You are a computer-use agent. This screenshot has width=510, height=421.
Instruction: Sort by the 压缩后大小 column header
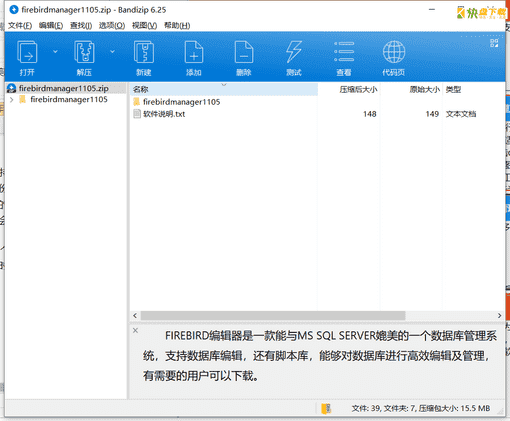(x=349, y=89)
